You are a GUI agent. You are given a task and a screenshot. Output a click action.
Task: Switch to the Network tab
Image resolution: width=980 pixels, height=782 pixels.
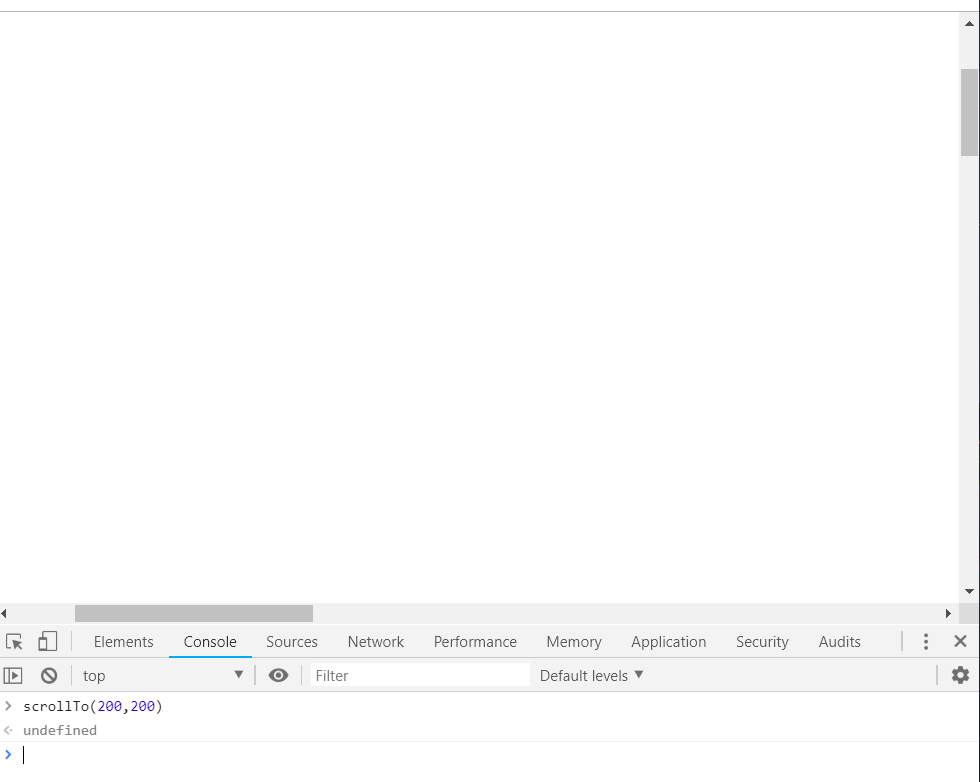pos(375,641)
